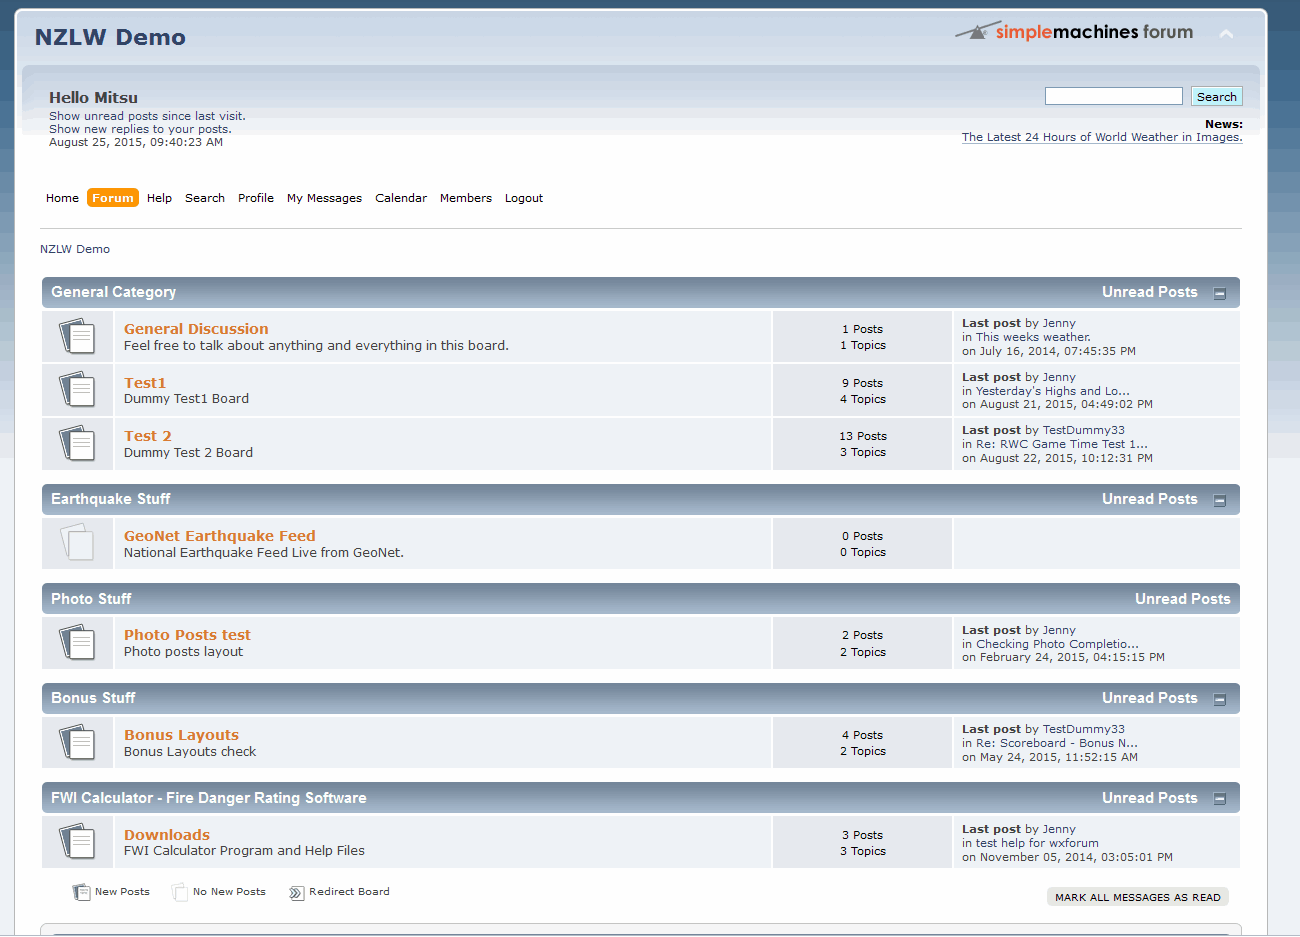Screen dimensions: 1300x937
Task: Focus the forum search text field
Action: pyautogui.click(x=1113, y=96)
